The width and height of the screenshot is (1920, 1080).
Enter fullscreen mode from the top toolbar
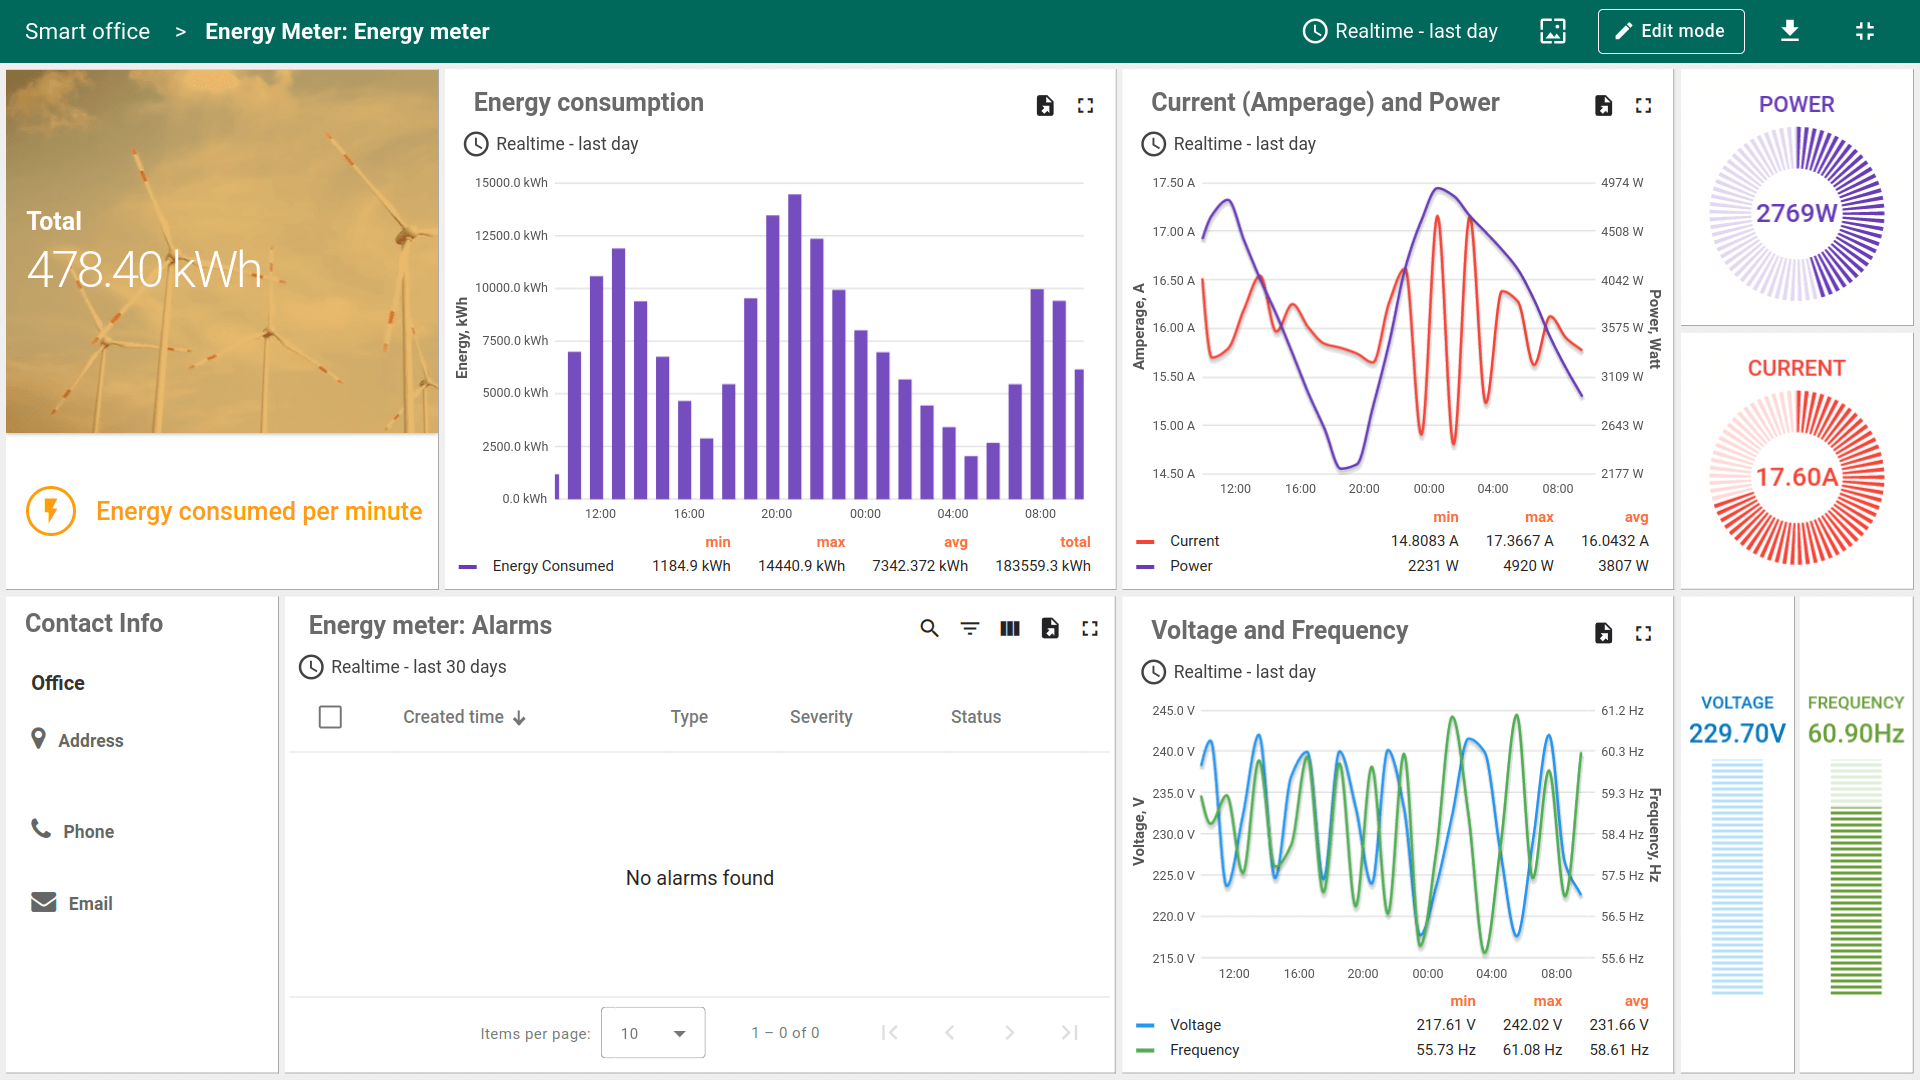coord(1865,31)
